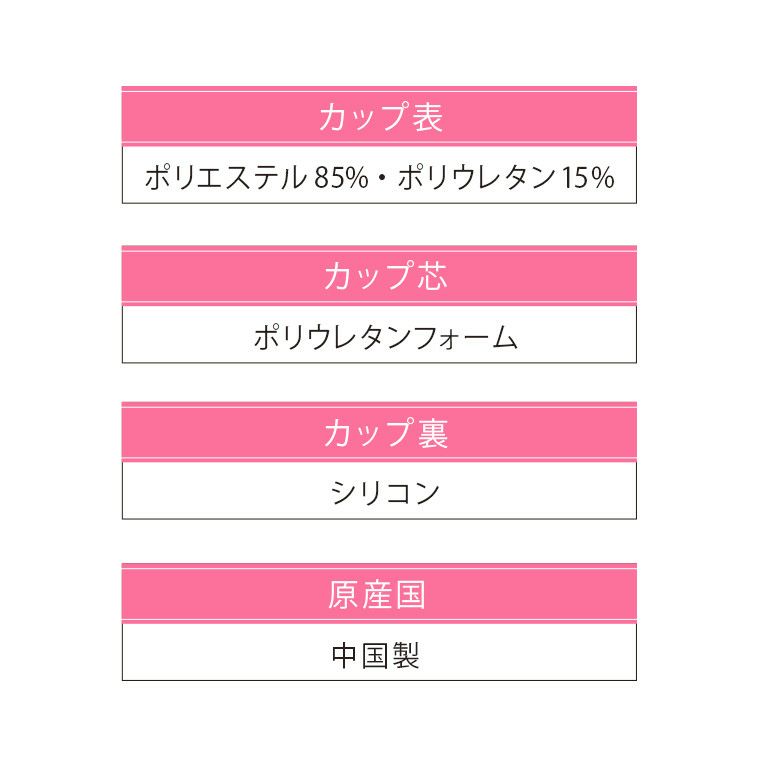The width and height of the screenshot is (770, 770).
Task: Click the 国 character in the 原産国 header
Action: (409, 594)
